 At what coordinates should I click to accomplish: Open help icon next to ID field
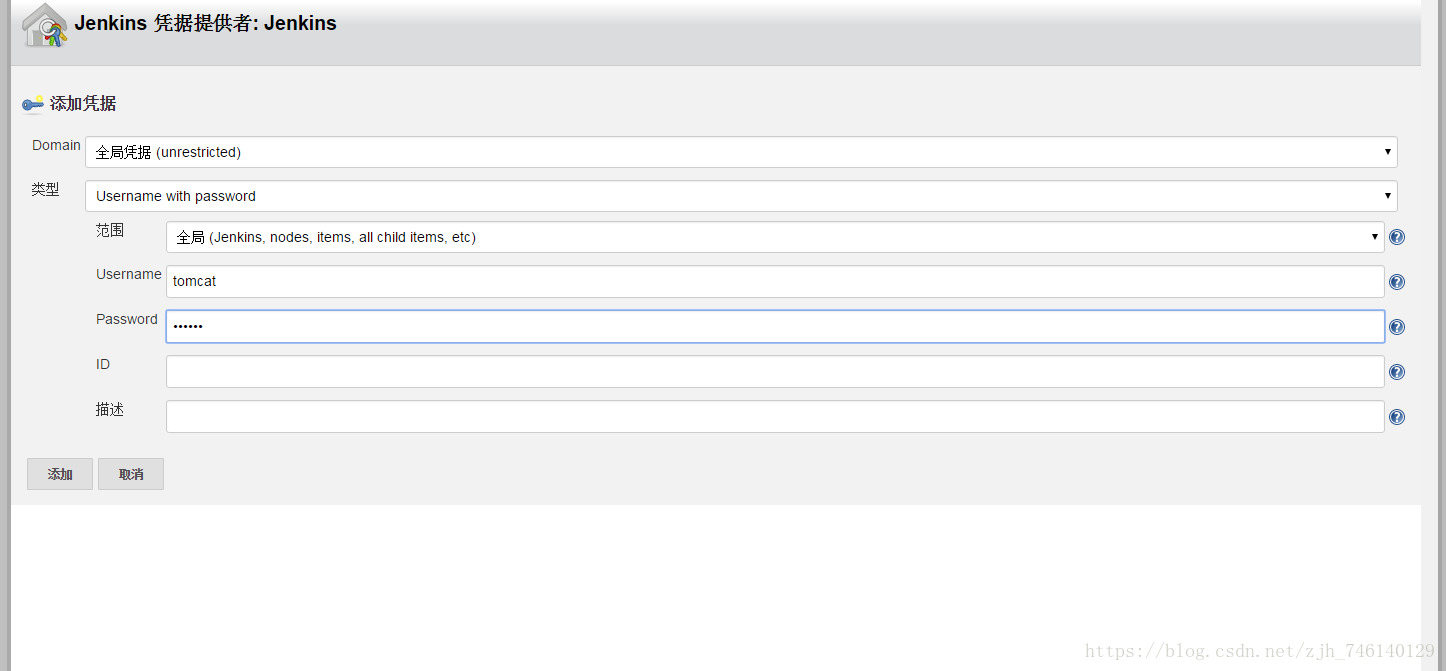1397,372
